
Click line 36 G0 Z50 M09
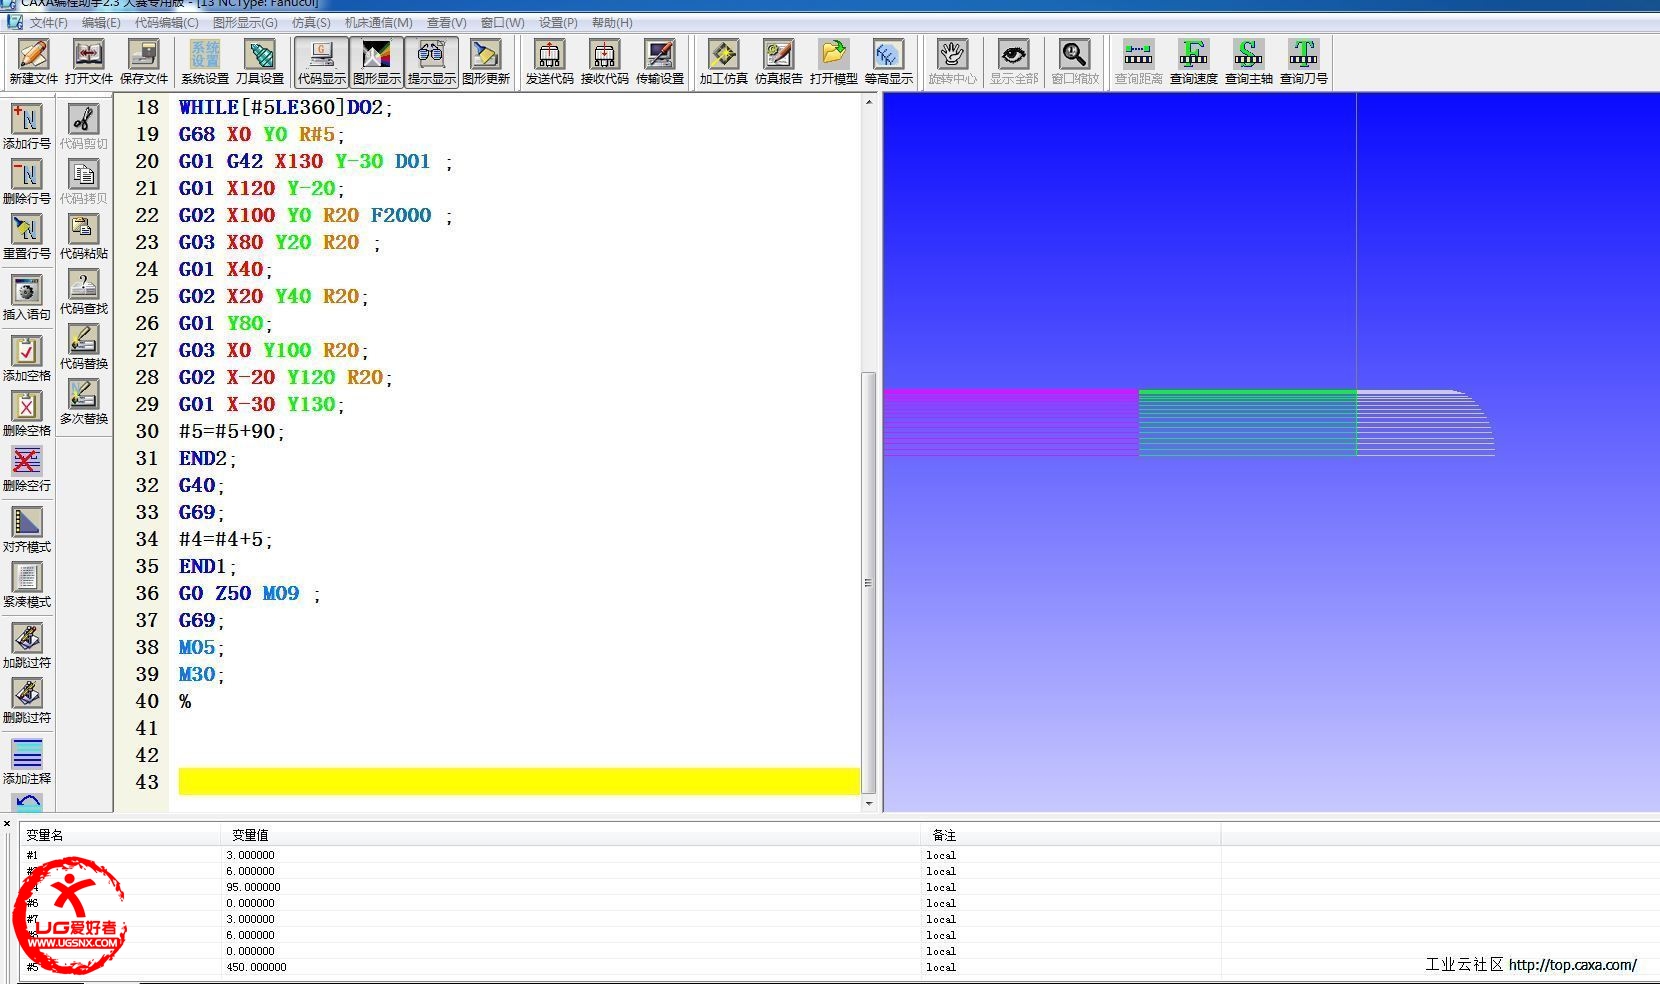(249, 593)
